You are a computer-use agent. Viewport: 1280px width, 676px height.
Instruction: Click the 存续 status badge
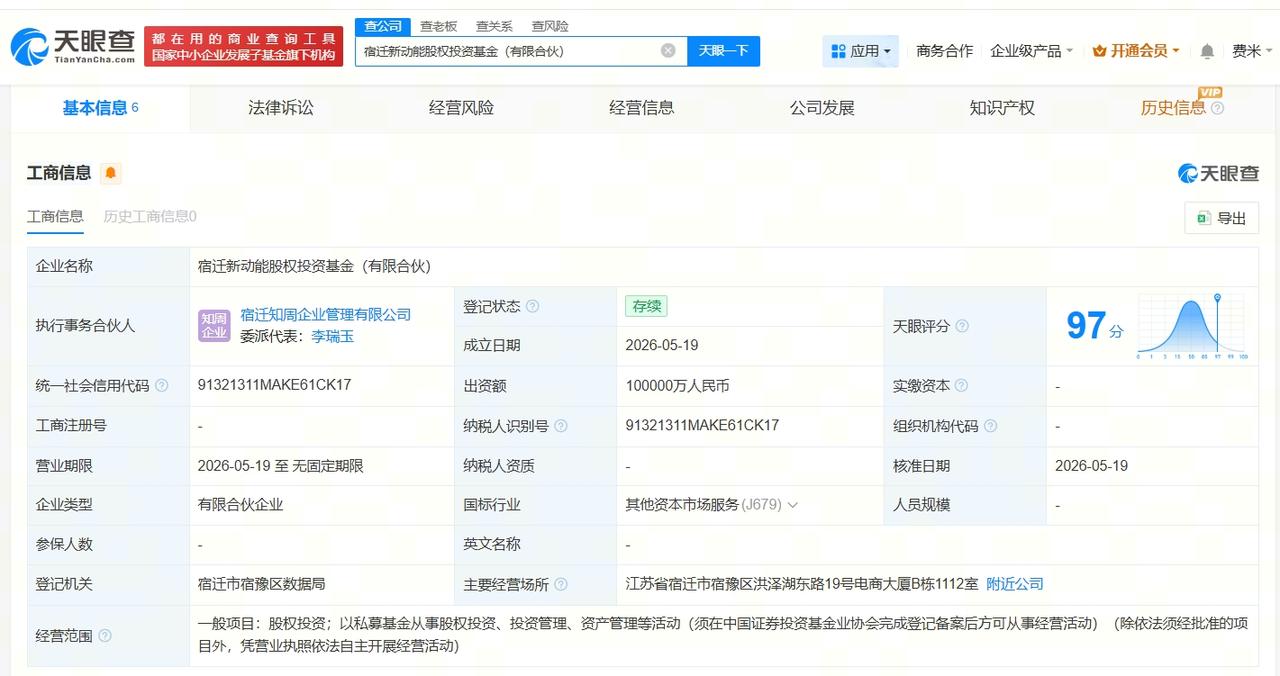[646, 306]
